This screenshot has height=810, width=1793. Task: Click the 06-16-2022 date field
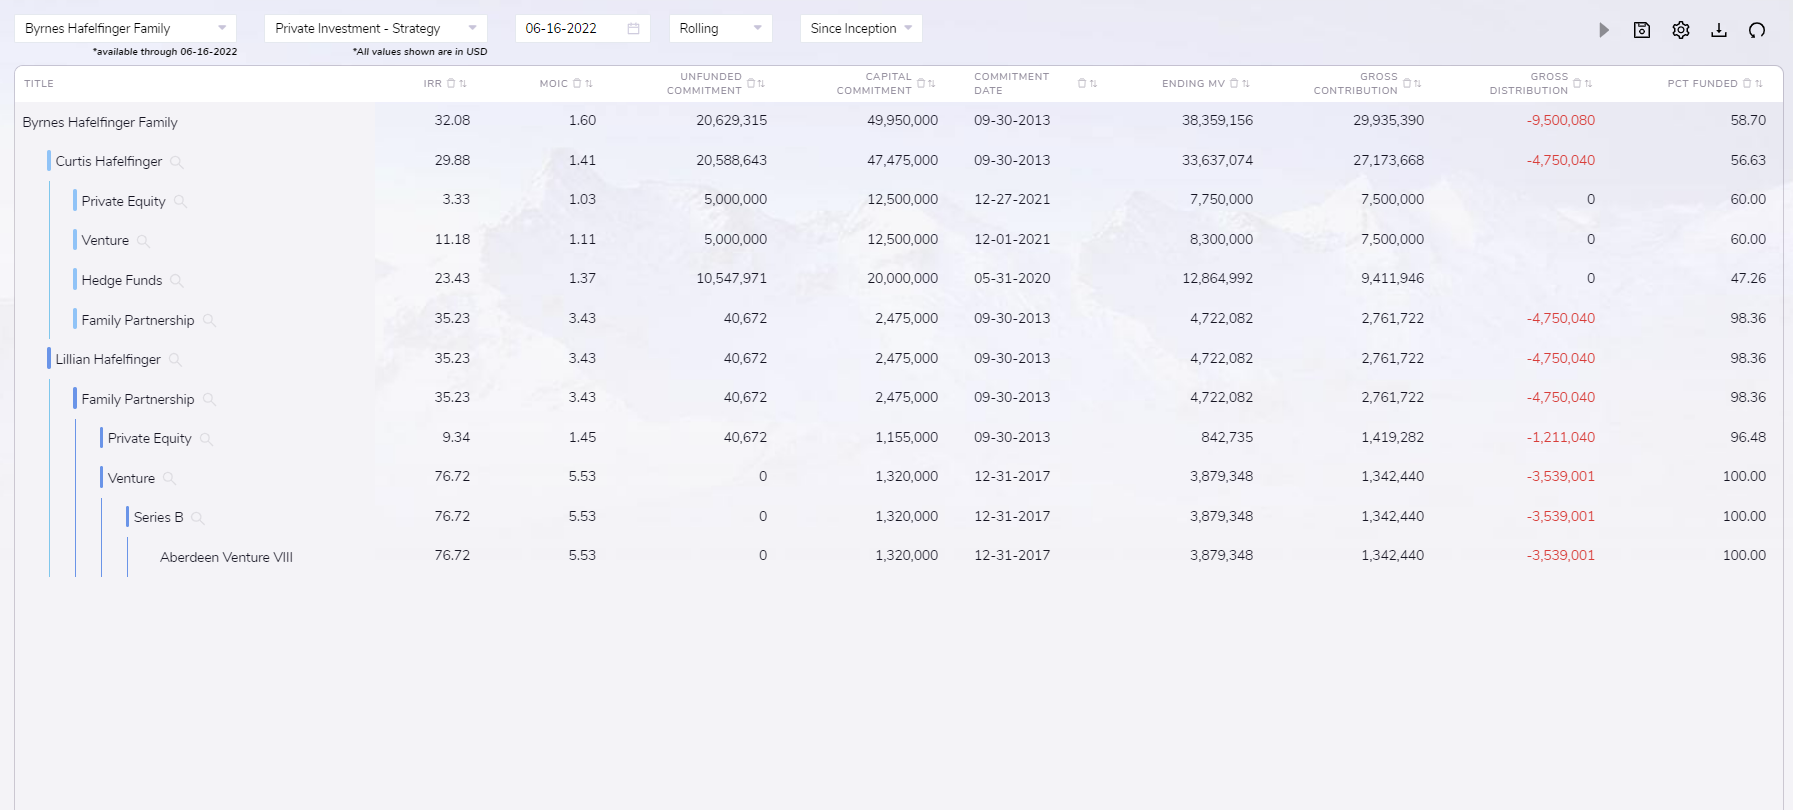(582, 28)
